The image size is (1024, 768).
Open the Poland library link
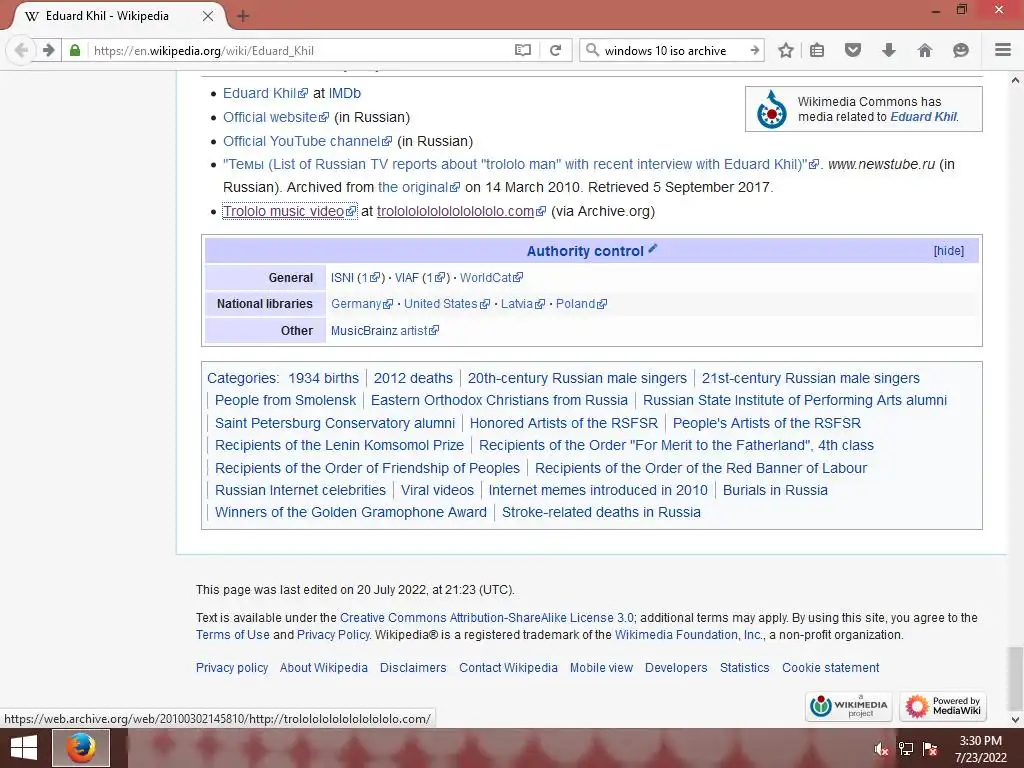581,304
